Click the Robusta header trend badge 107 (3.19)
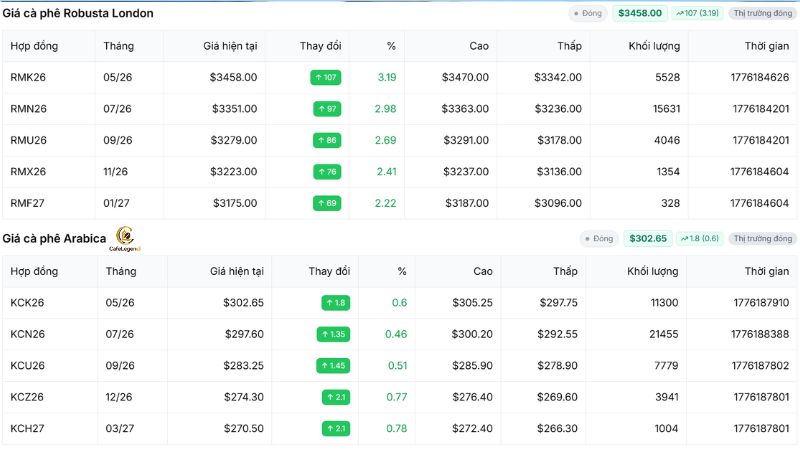 tap(697, 13)
